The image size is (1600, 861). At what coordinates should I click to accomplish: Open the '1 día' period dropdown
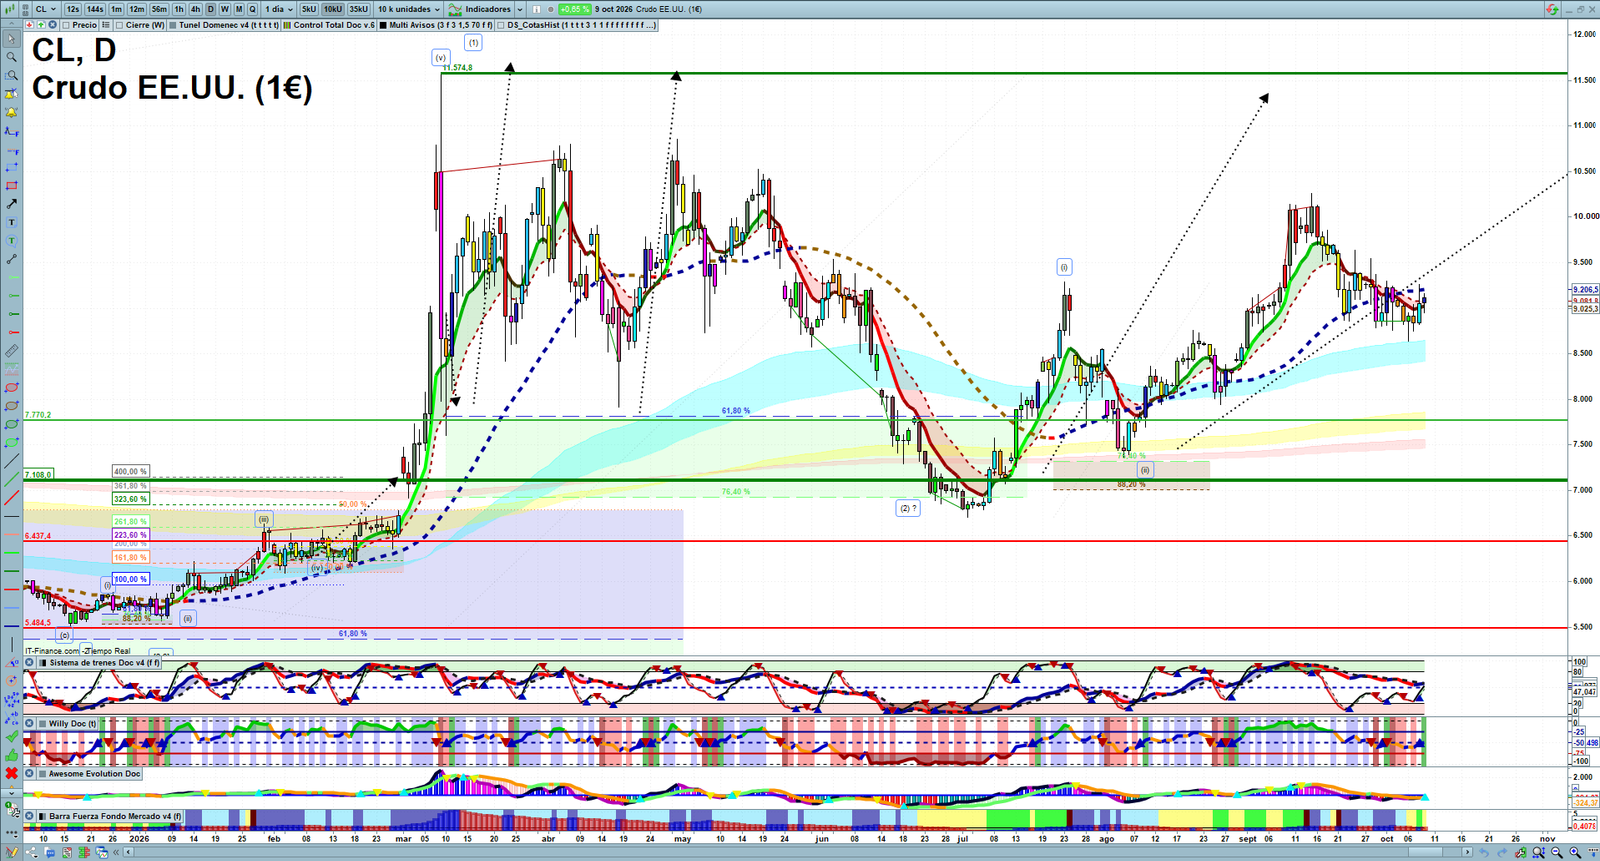(x=279, y=9)
